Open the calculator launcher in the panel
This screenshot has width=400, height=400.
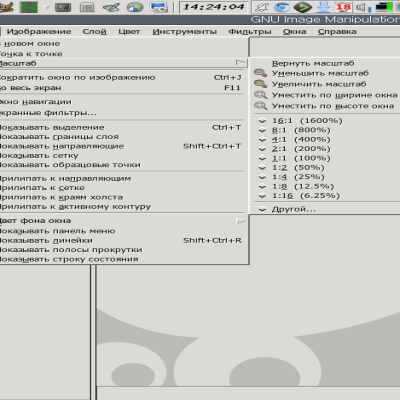[x=87, y=7]
